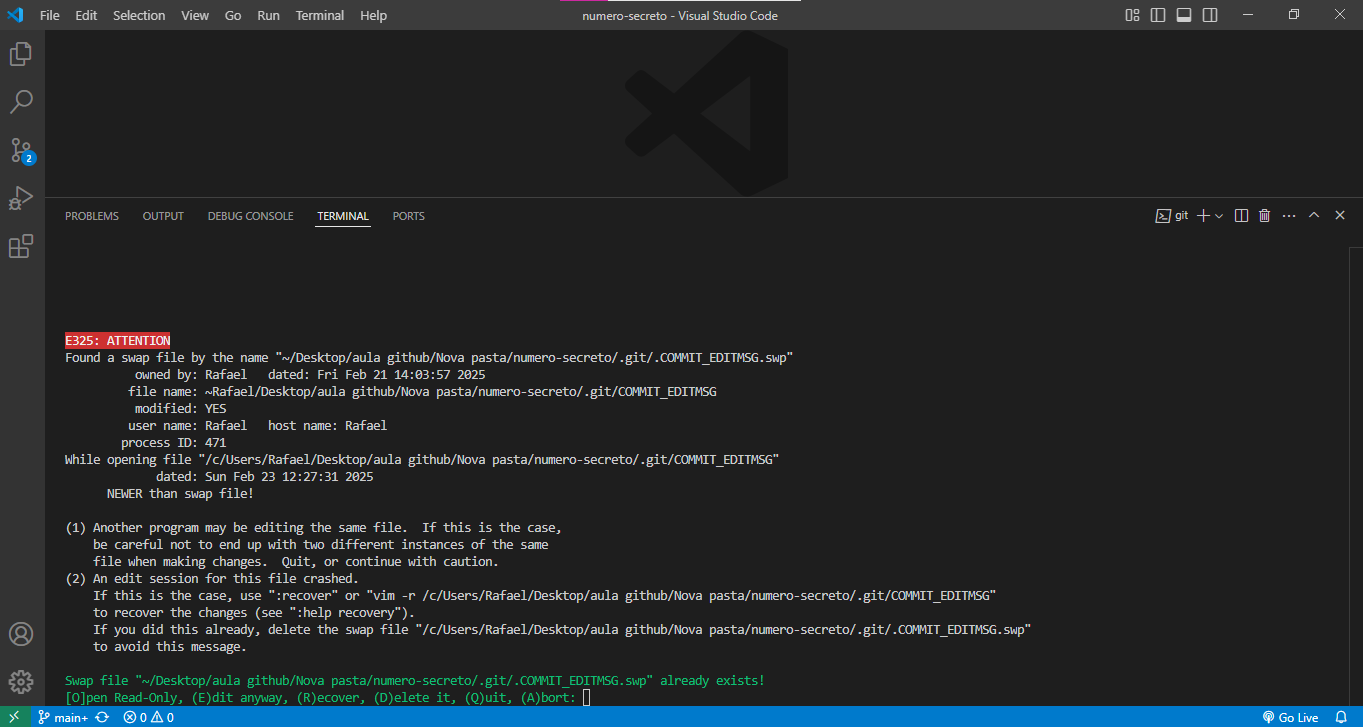
Task: Toggle the Primary Side Bar
Action: coord(1158,15)
